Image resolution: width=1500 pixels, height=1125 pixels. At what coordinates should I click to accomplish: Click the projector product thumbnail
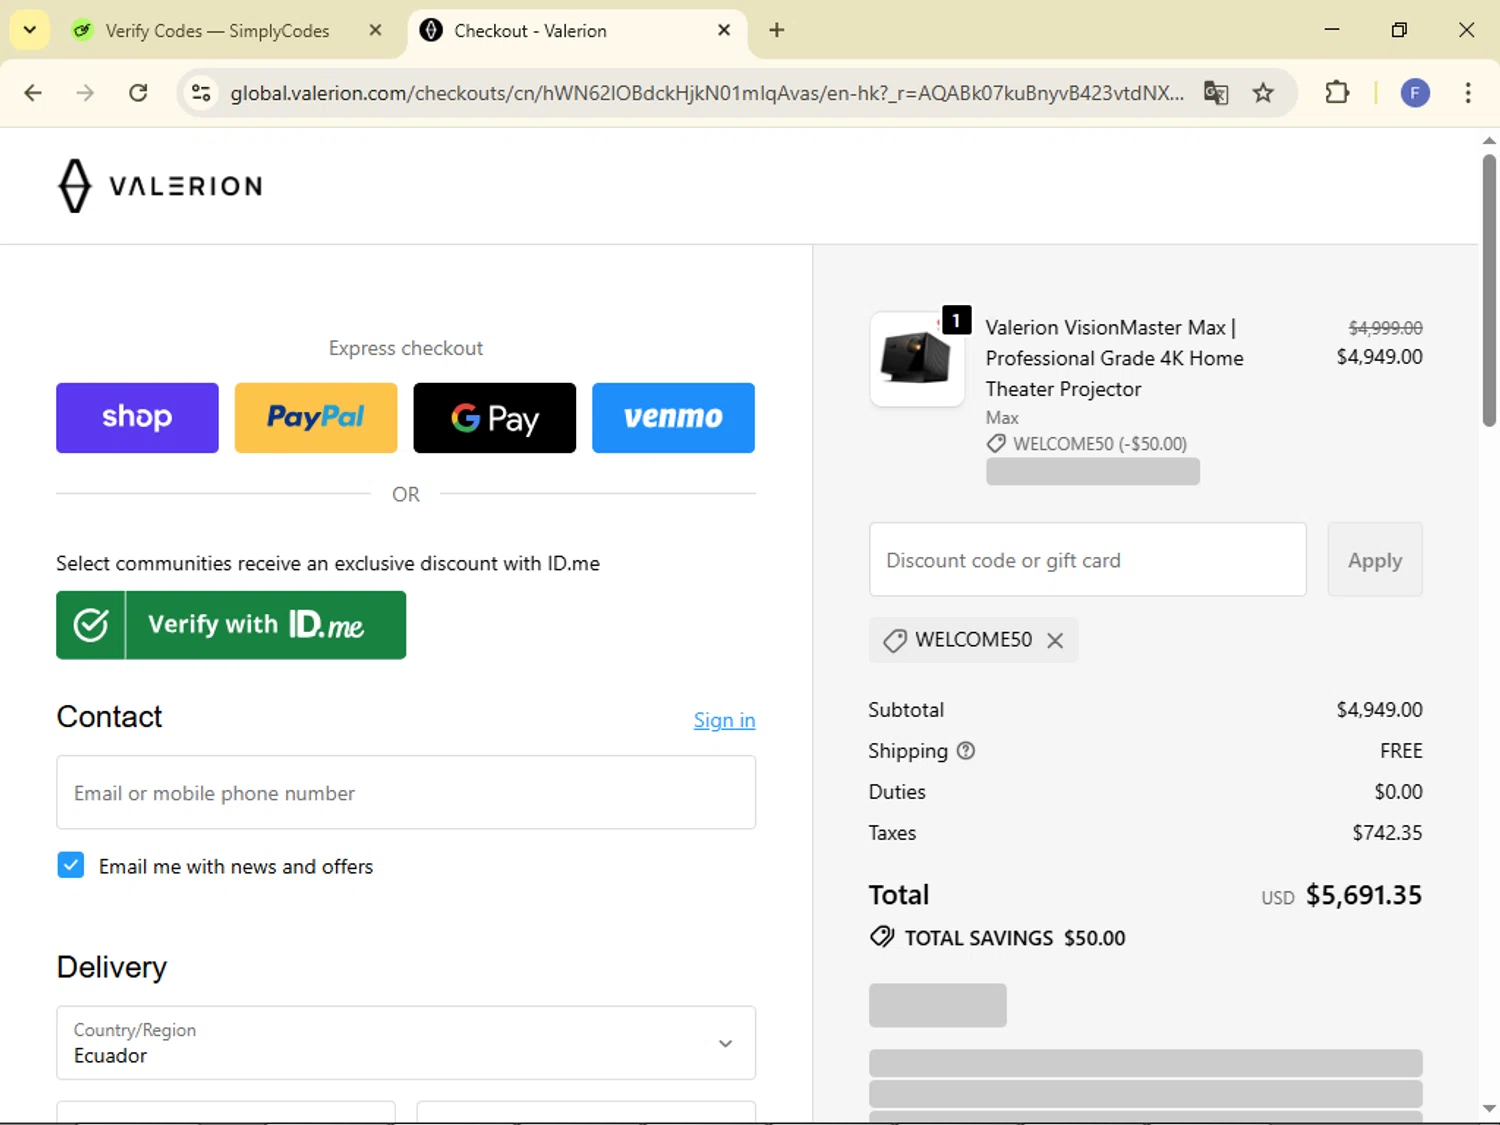[917, 359]
